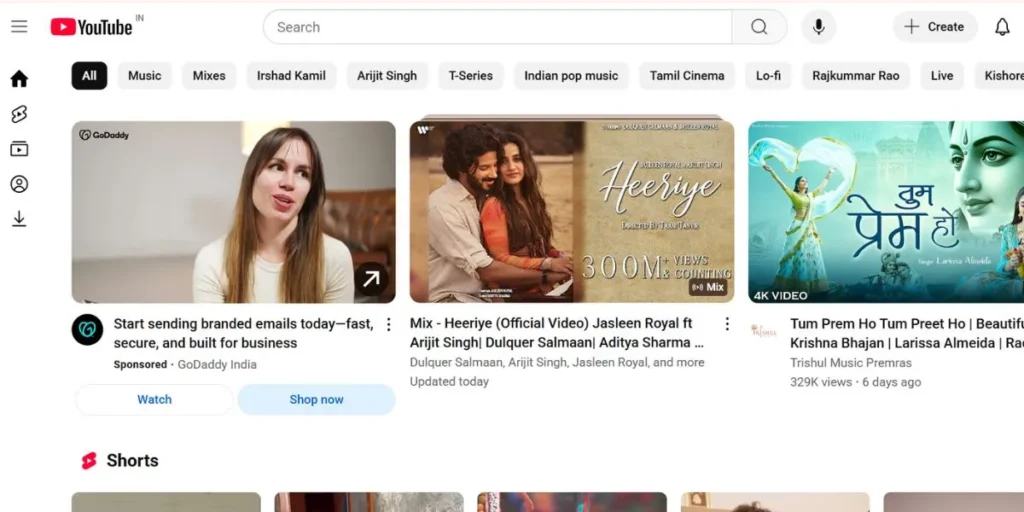The image size is (1024, 512).
Task: Select the Mixes filter chip
Action: pos(209,76)
